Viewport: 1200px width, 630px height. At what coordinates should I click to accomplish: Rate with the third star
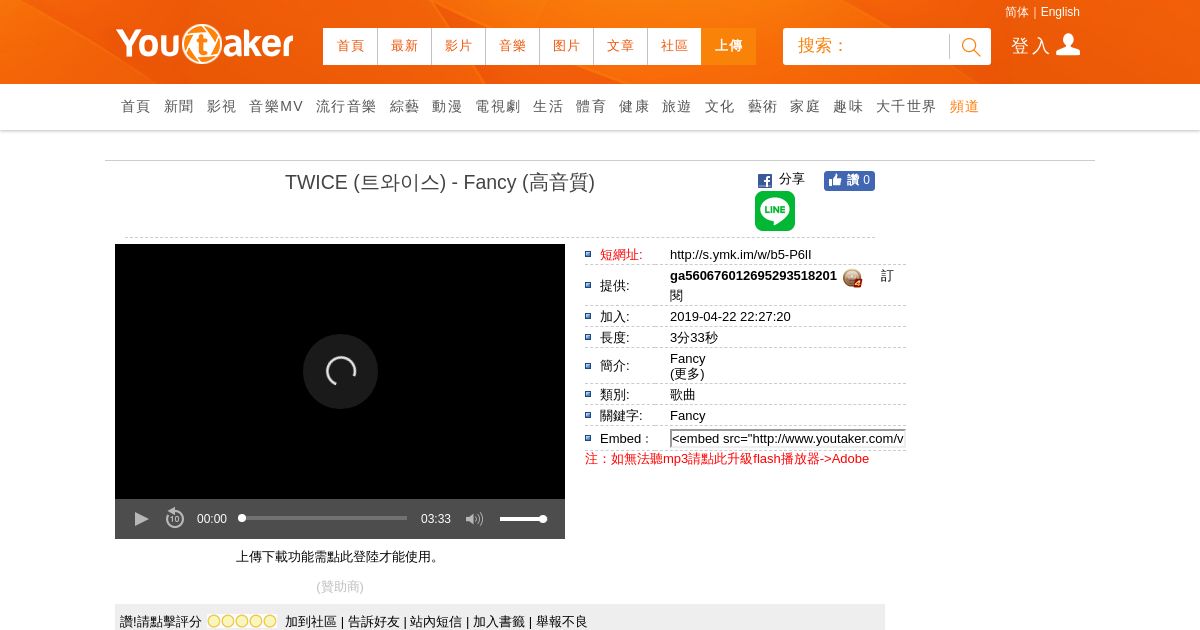[x=242, y=621]
